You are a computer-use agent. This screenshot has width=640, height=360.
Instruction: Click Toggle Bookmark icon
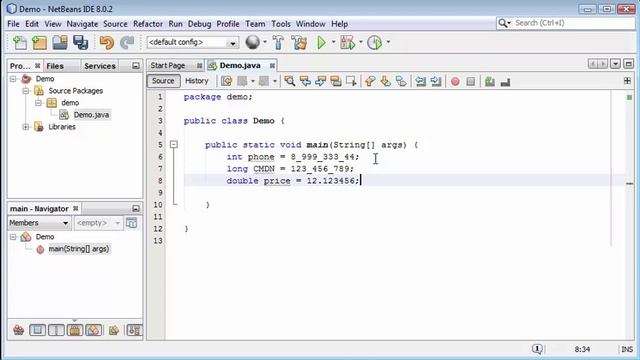click(401, 81)
